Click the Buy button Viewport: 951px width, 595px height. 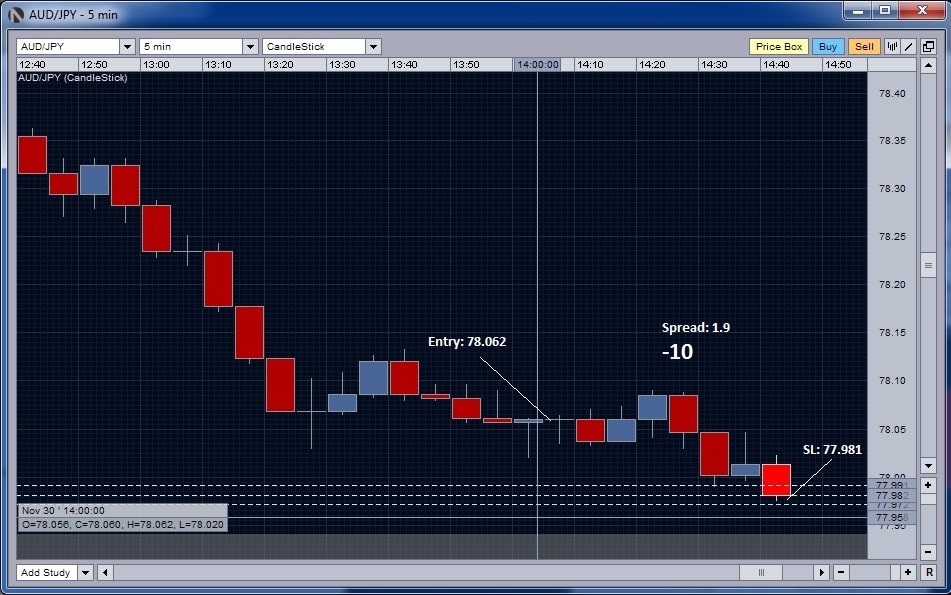pos(827,47)
